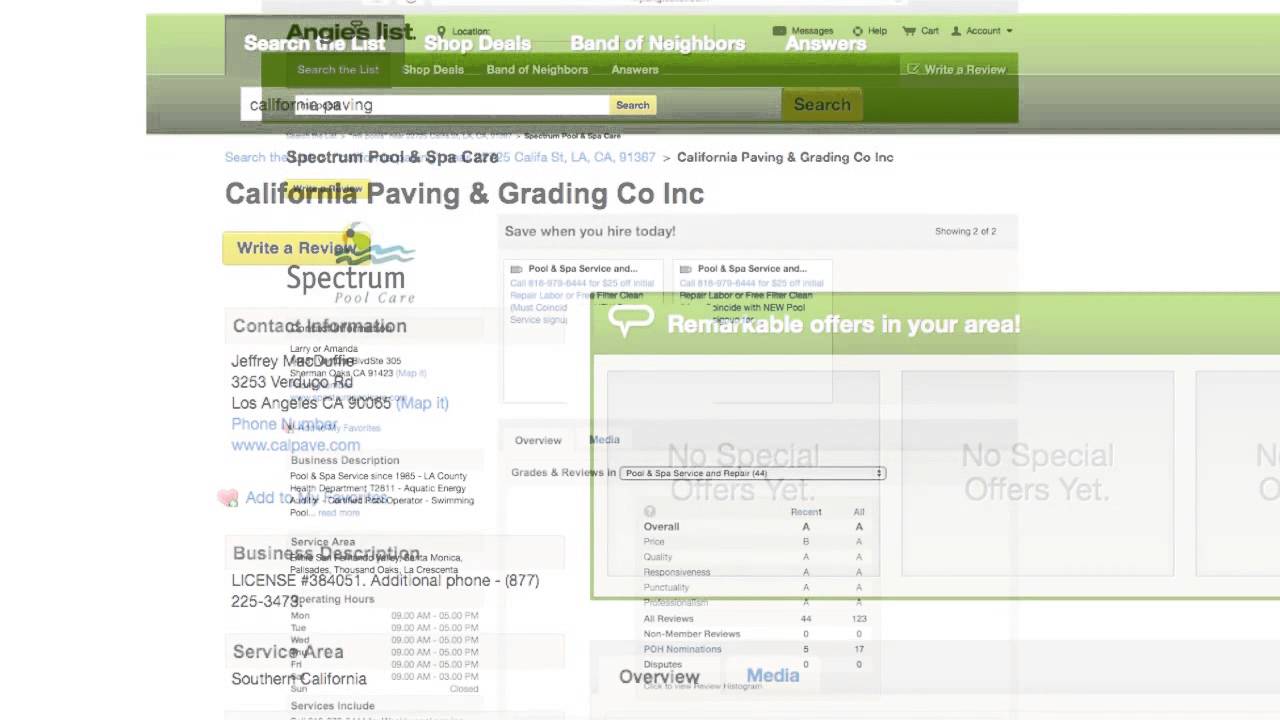Screen dimensions: 1280x720
Task: Click the speech bubble icon by Remarkable offers
Action: point(631,322)
